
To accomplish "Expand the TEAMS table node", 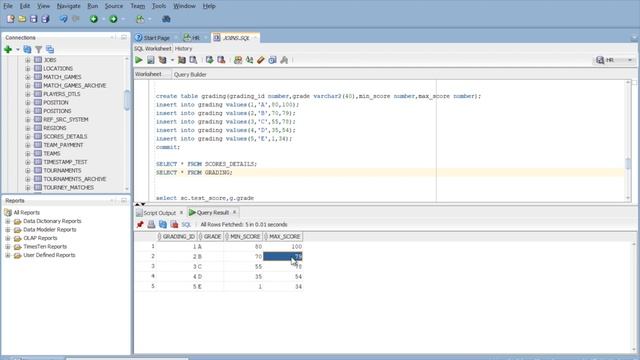I will 28,153.
